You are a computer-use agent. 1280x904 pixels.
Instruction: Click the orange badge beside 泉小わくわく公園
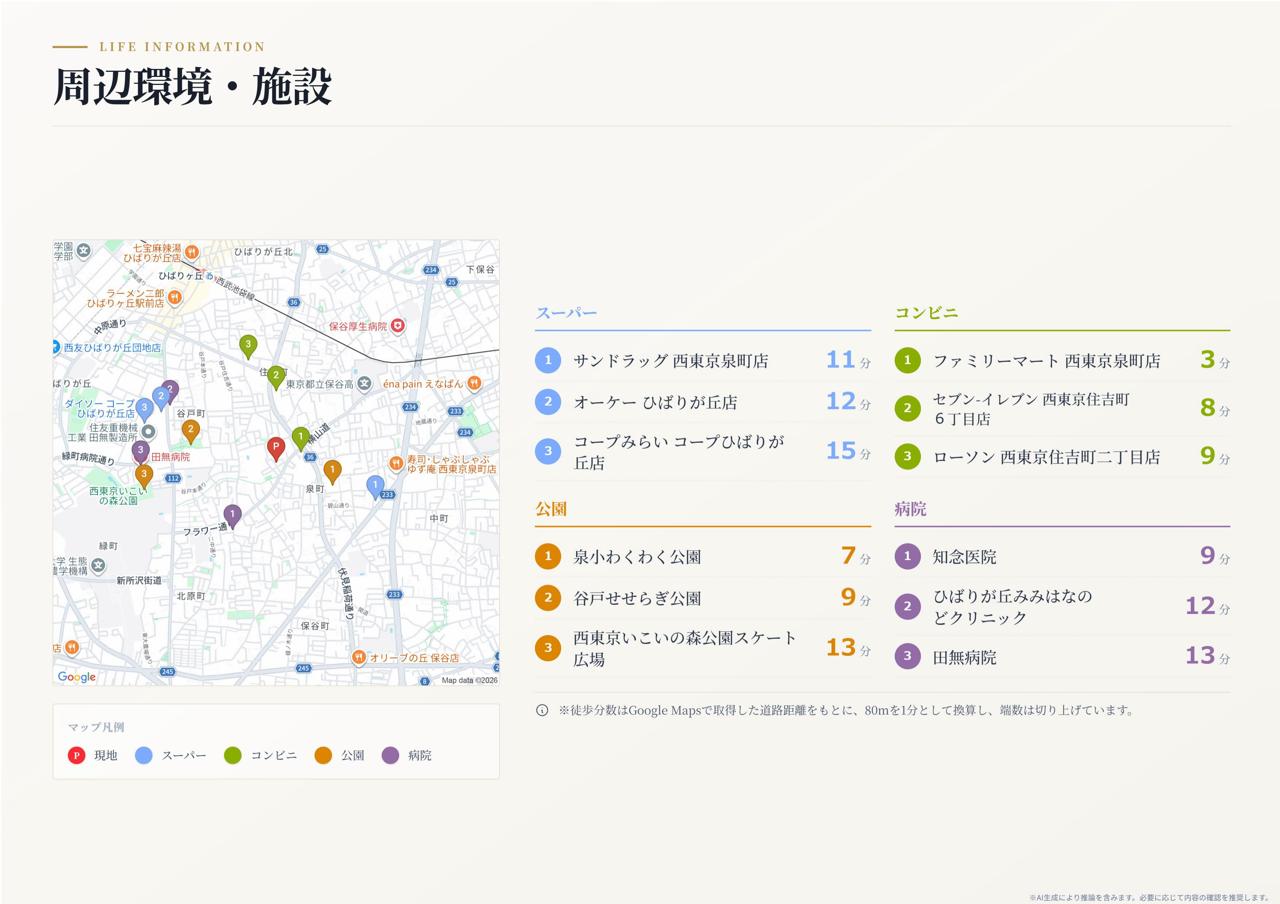pyautogui.click(x=548, y=556)
